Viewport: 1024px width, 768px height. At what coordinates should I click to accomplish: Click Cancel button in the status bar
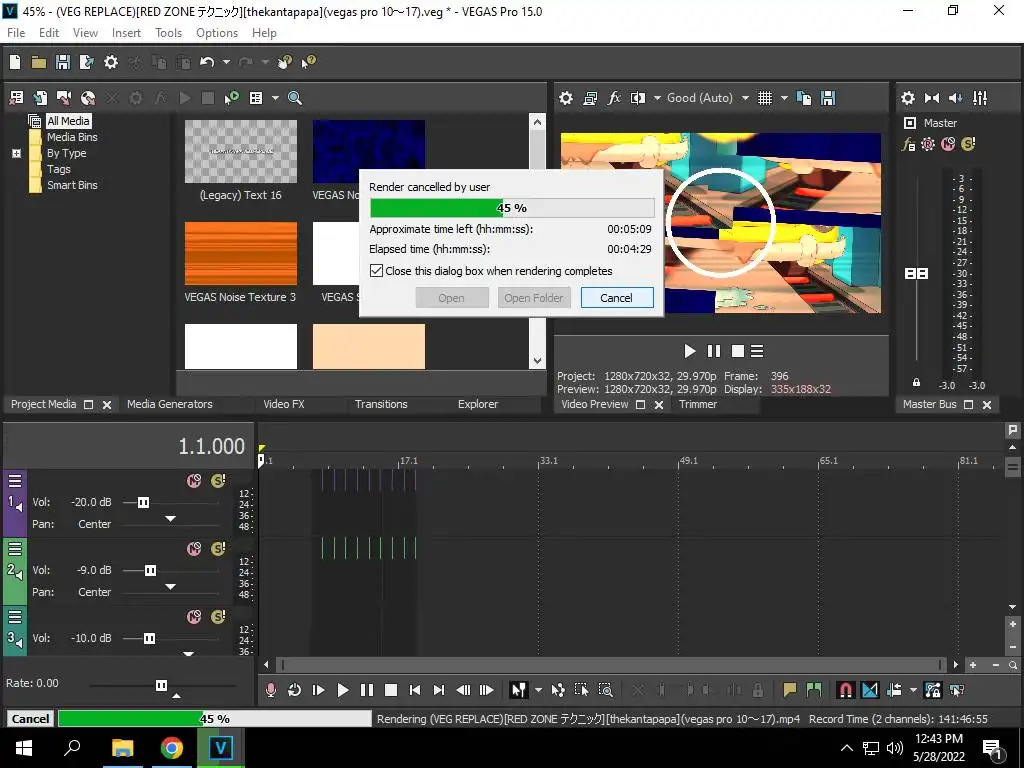click(30, 718)
